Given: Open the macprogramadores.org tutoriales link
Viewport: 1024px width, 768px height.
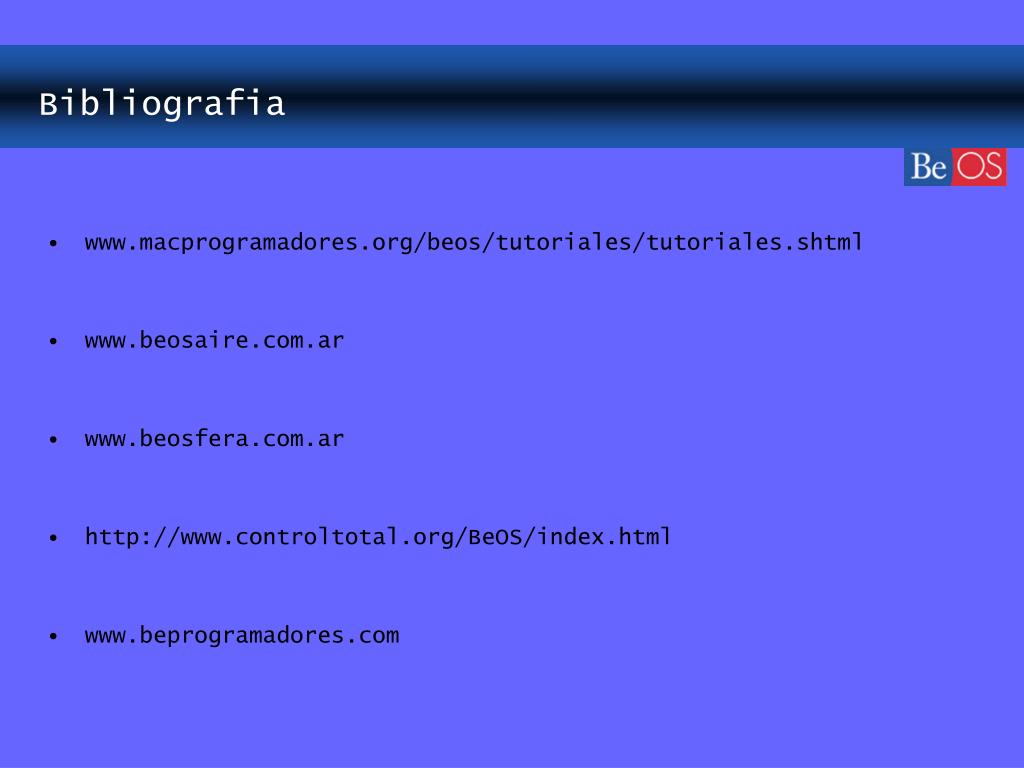Looking at the screenshot, I should tap(473, 242).
